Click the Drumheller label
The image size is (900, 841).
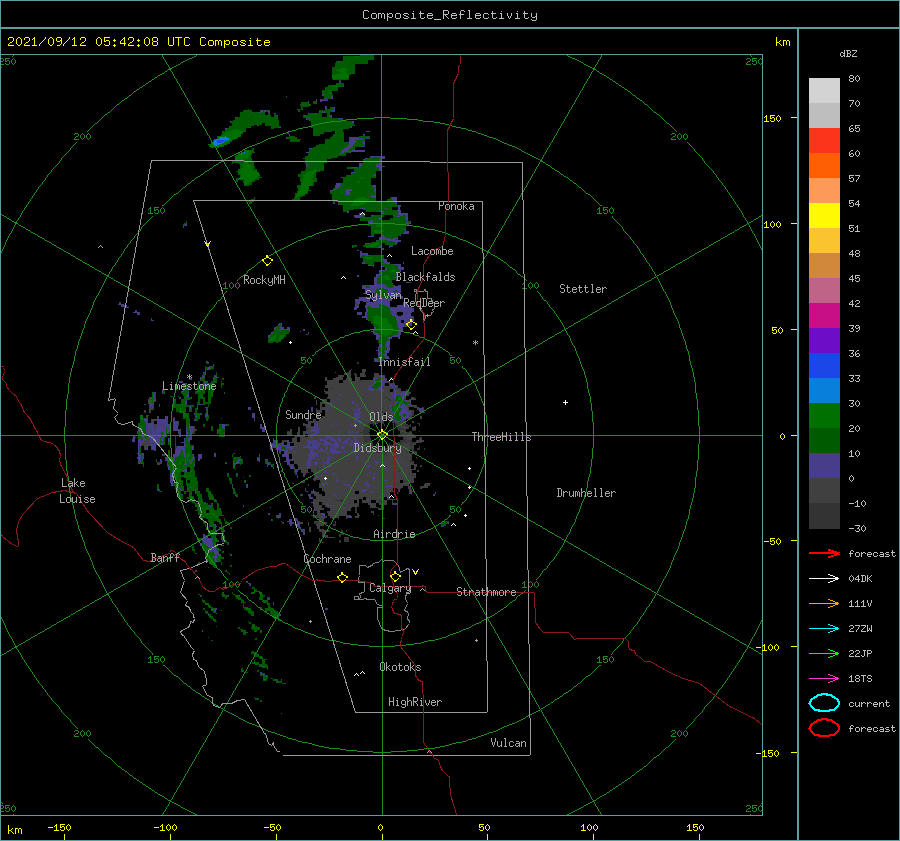(x=586, y=493)
